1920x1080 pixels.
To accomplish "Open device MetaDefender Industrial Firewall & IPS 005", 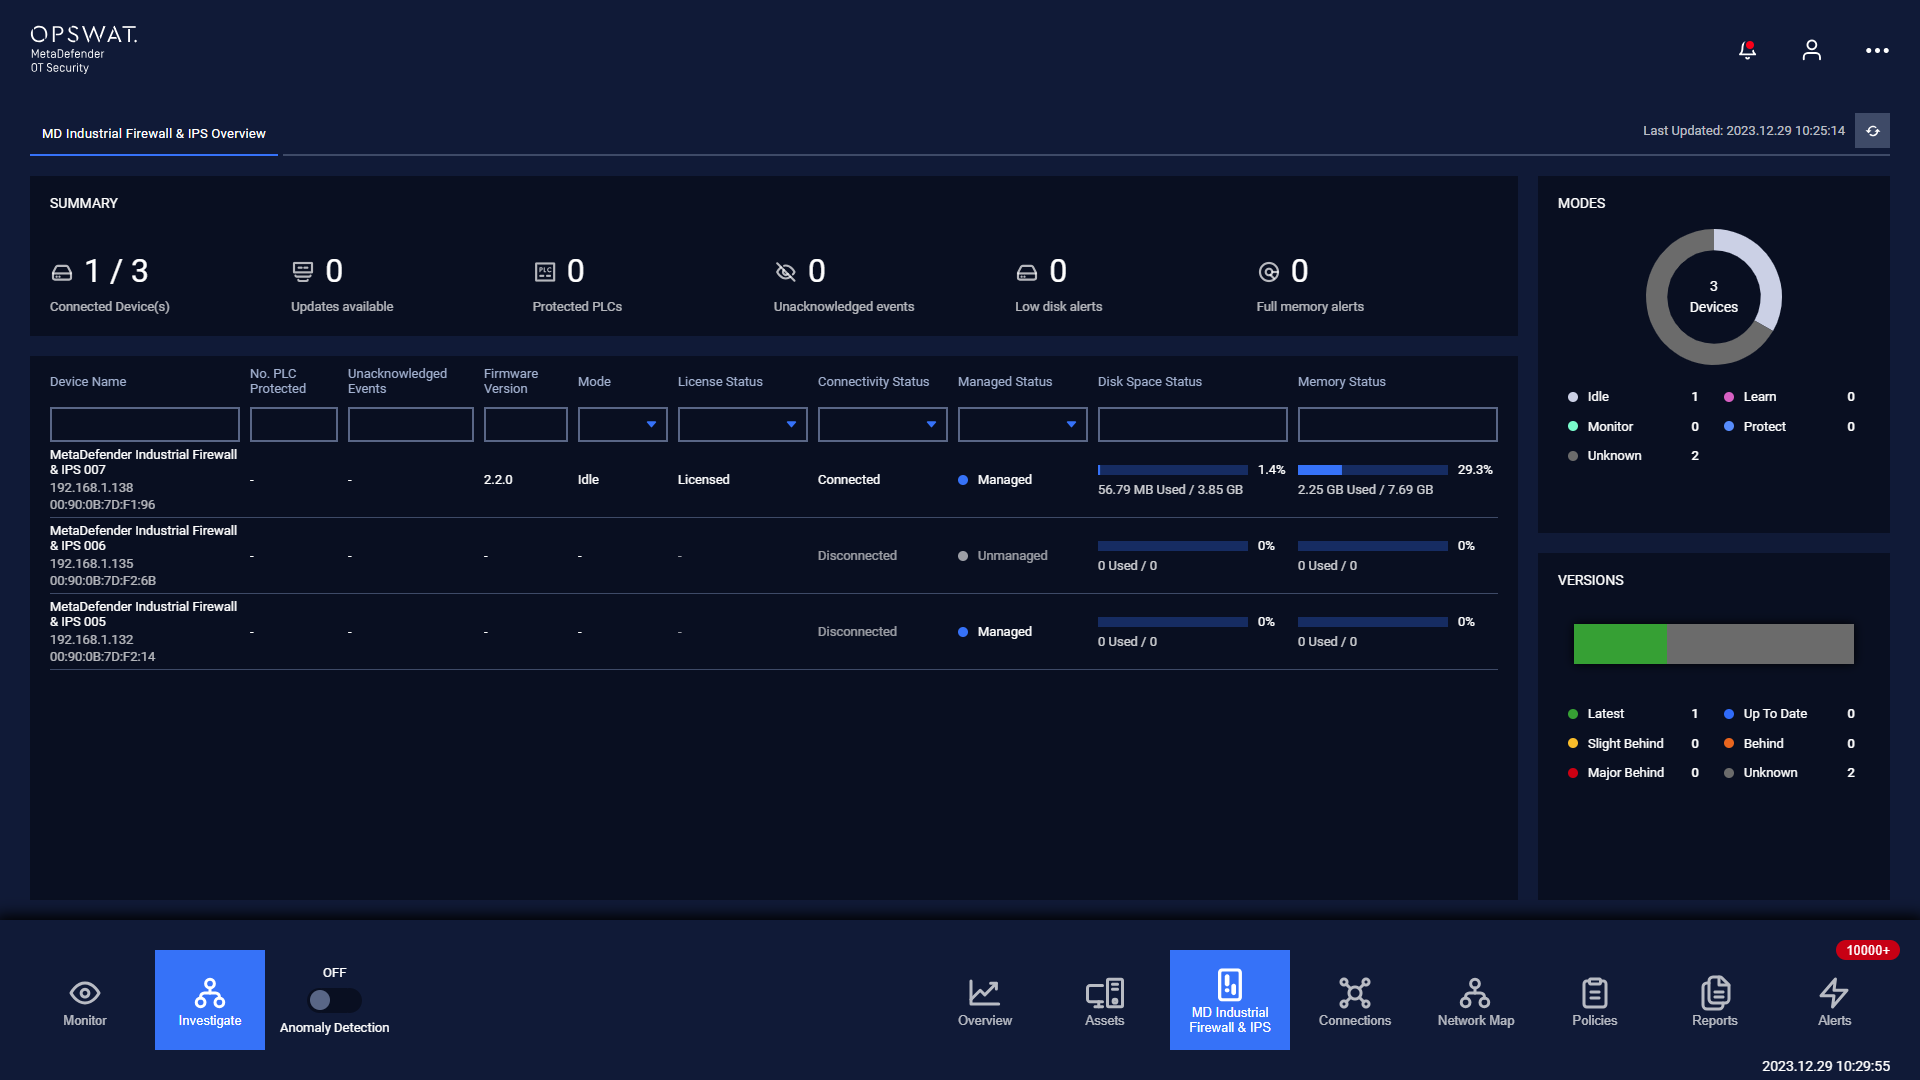I will pyautogui.click(x=144, y=614).
